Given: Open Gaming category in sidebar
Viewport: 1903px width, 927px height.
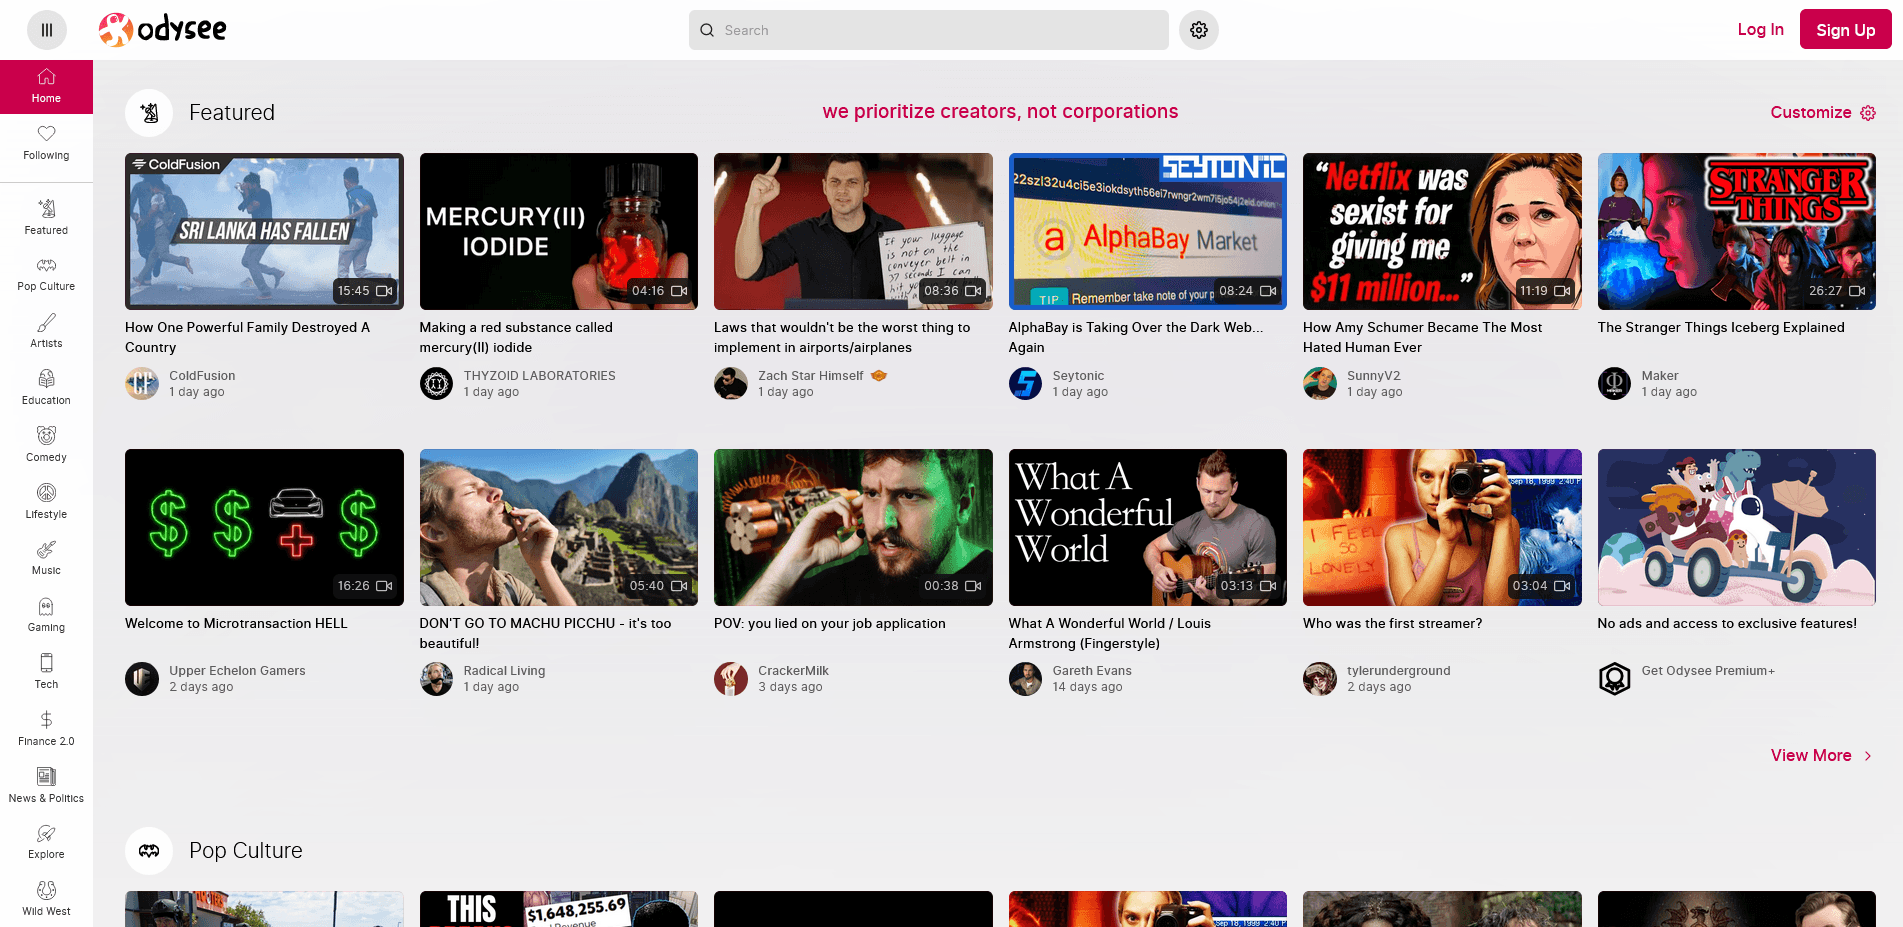Looking at the screenshot, I should click(x=46, y=615).
